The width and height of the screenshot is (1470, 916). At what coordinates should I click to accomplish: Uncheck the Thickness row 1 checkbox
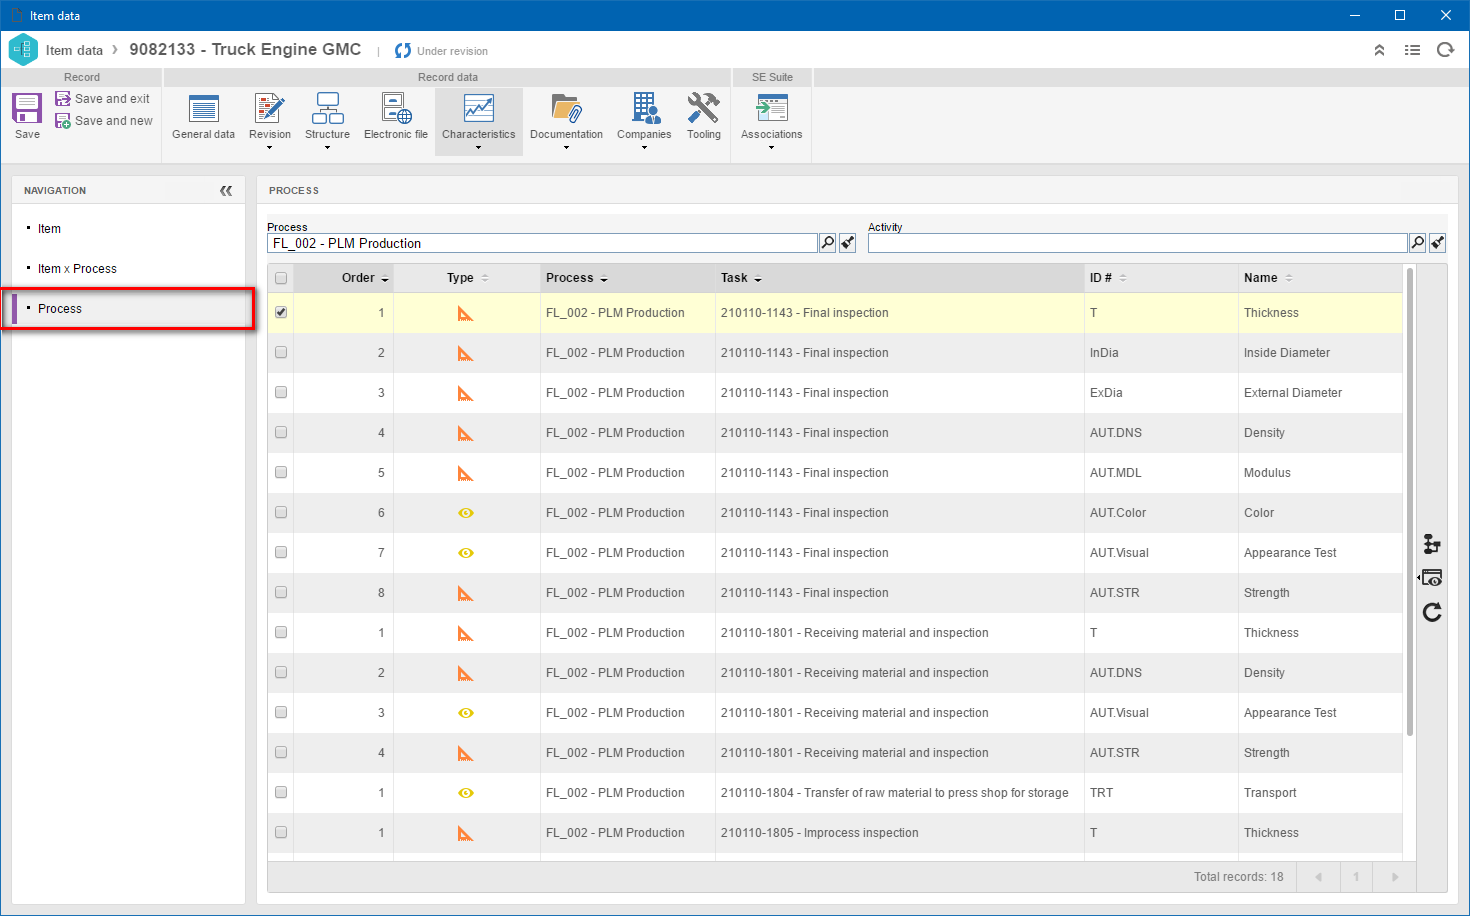[281, 312]
